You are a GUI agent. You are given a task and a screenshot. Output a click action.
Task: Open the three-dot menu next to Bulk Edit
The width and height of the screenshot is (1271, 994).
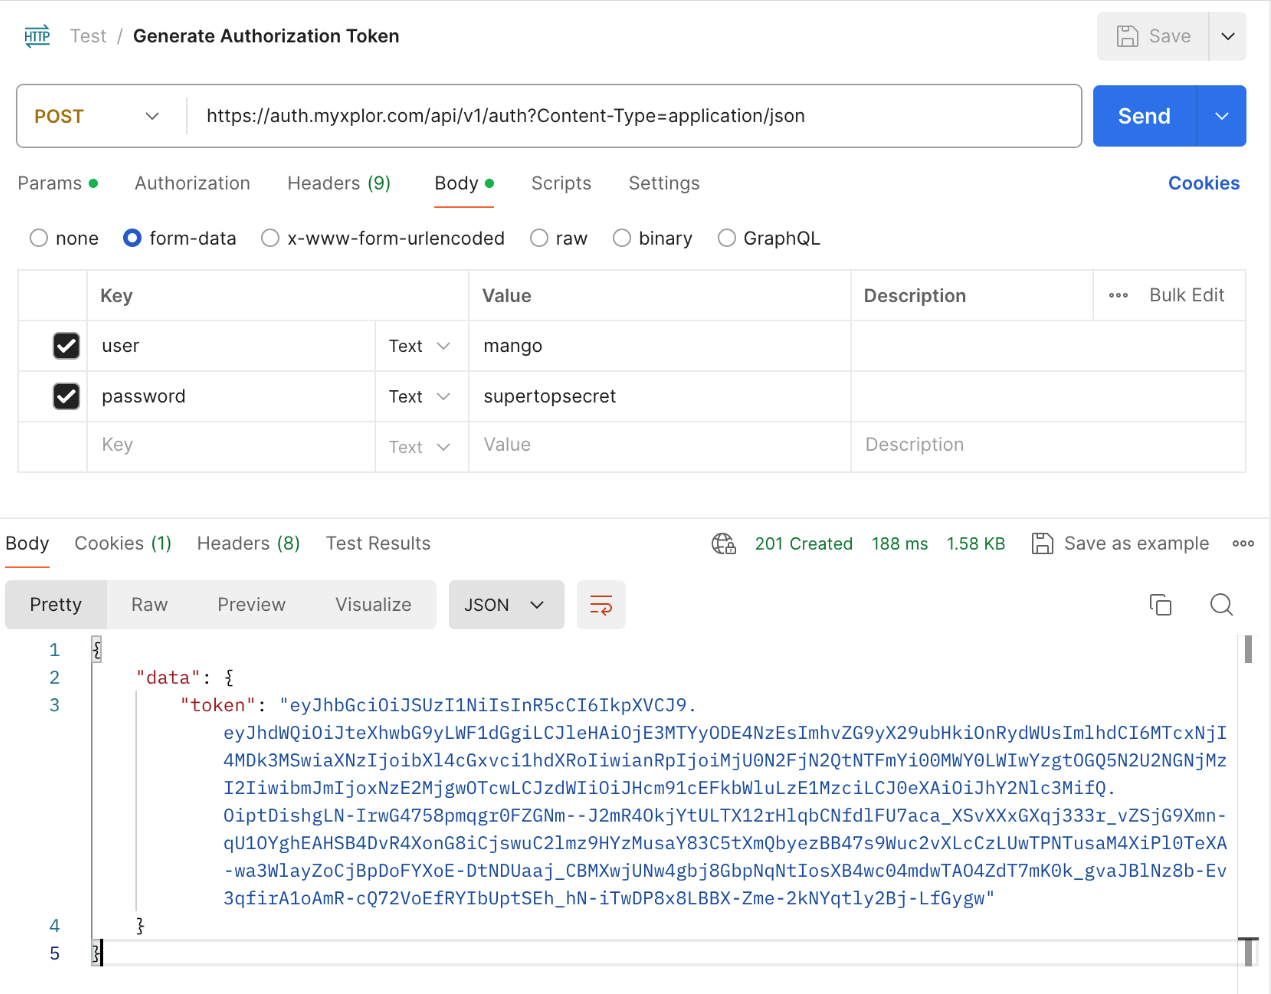[1118, 295]
